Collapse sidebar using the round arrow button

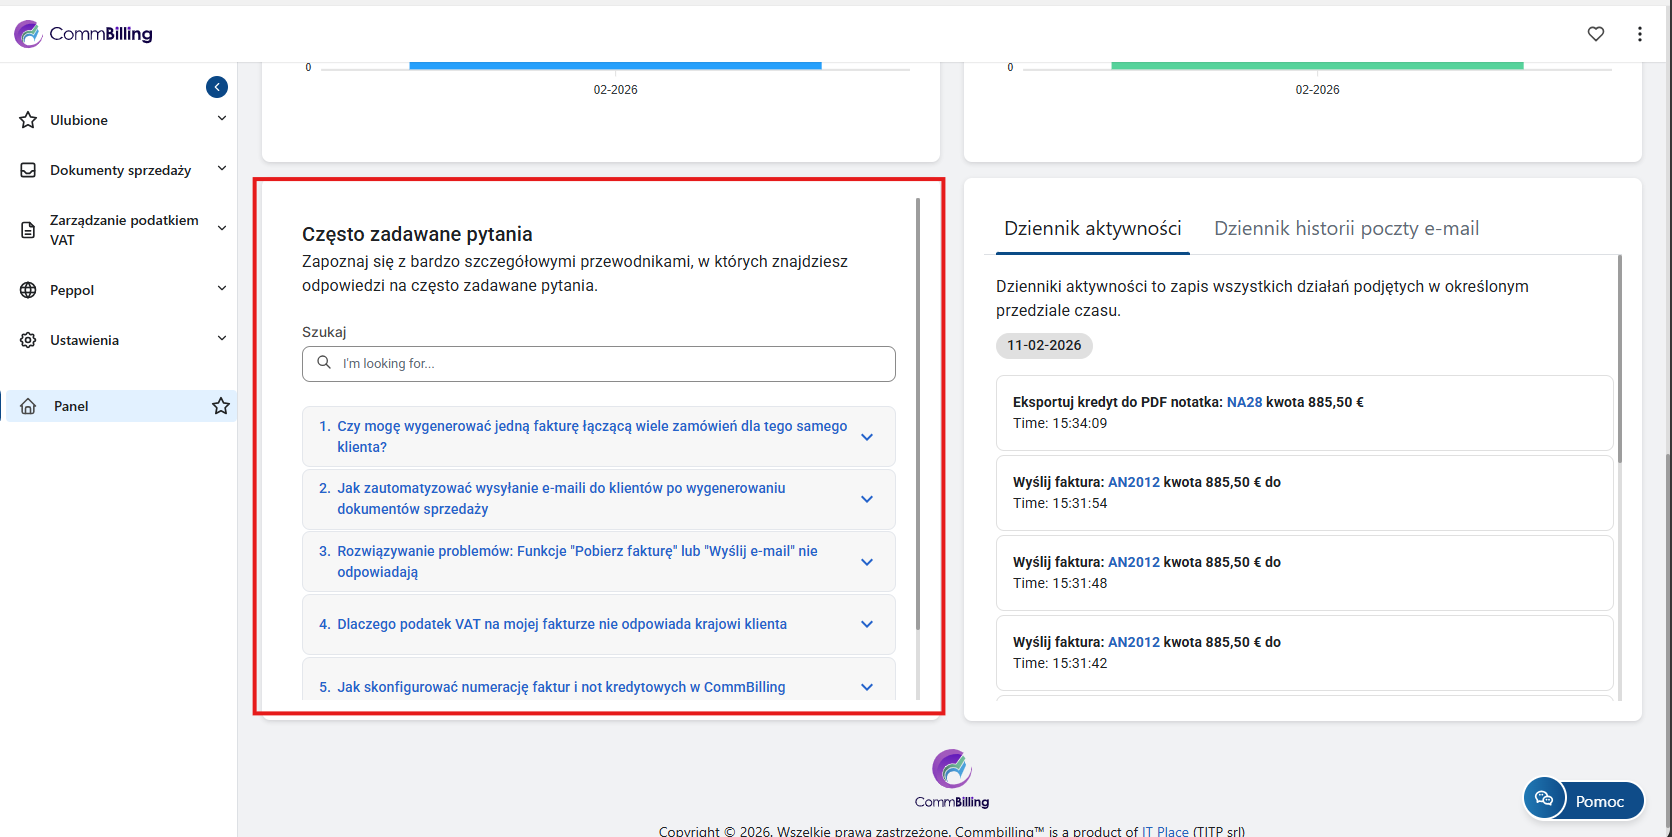tap(217, 87)
